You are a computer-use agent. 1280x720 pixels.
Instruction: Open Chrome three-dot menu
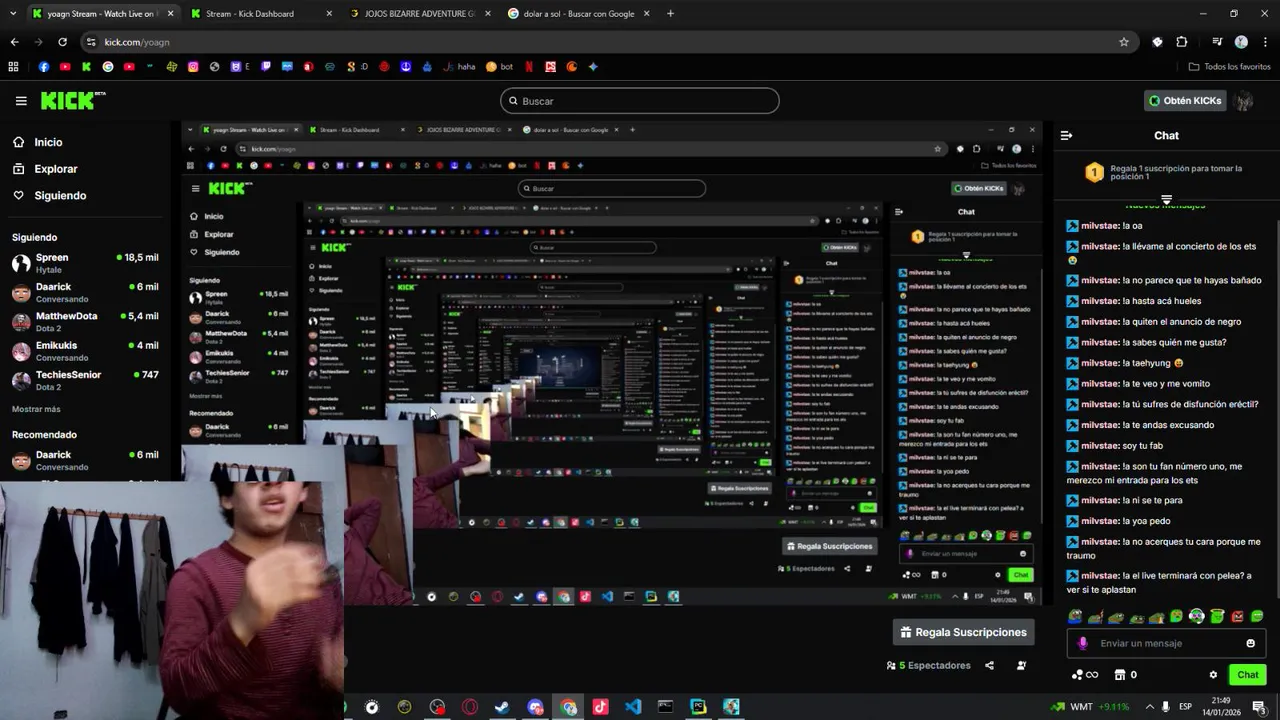1265,42
